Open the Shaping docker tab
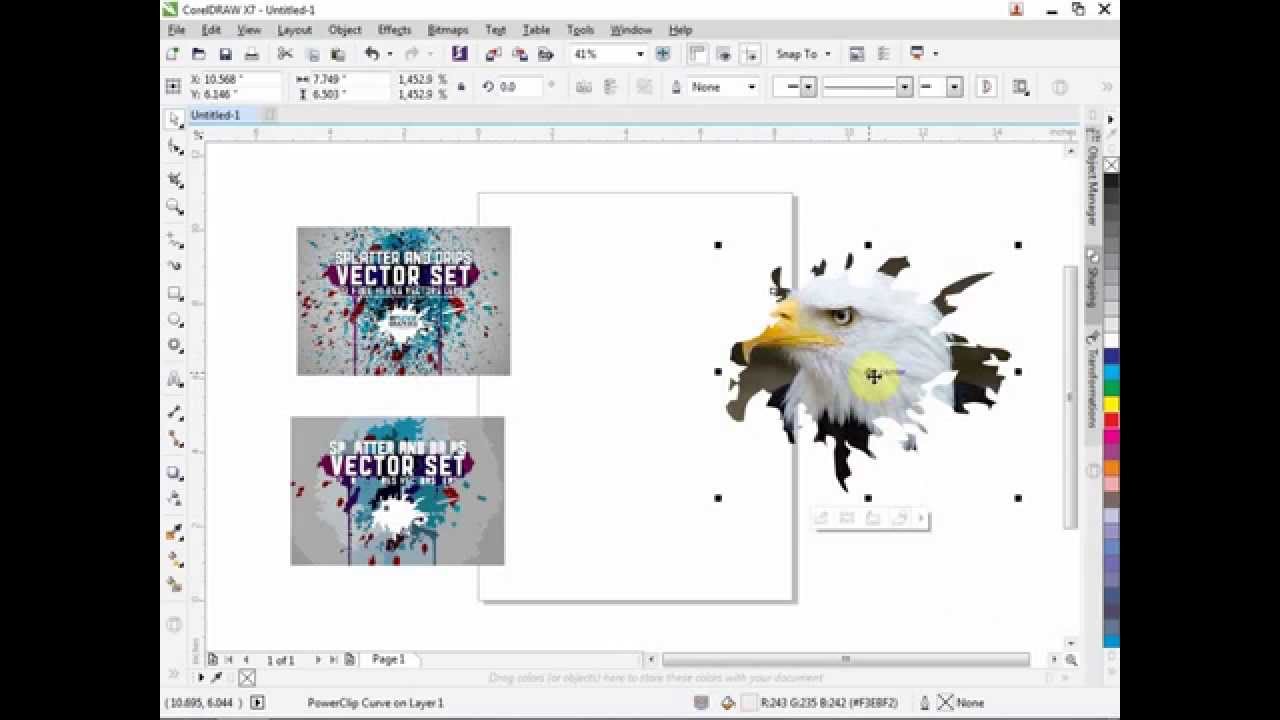Image resolution: width=1280 pixels, height=720 pixels. click(x=1093, y=282)
